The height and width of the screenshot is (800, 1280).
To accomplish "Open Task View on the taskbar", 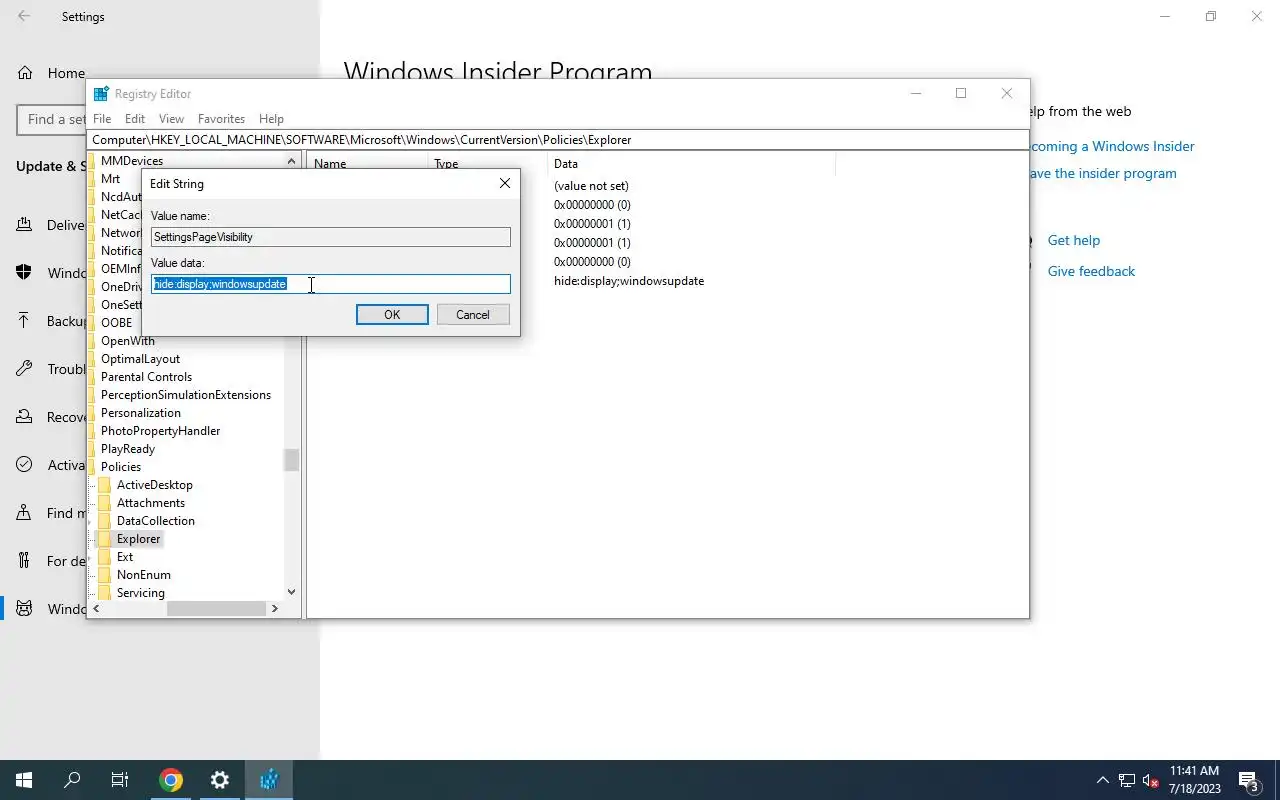I will pos(120,780).
